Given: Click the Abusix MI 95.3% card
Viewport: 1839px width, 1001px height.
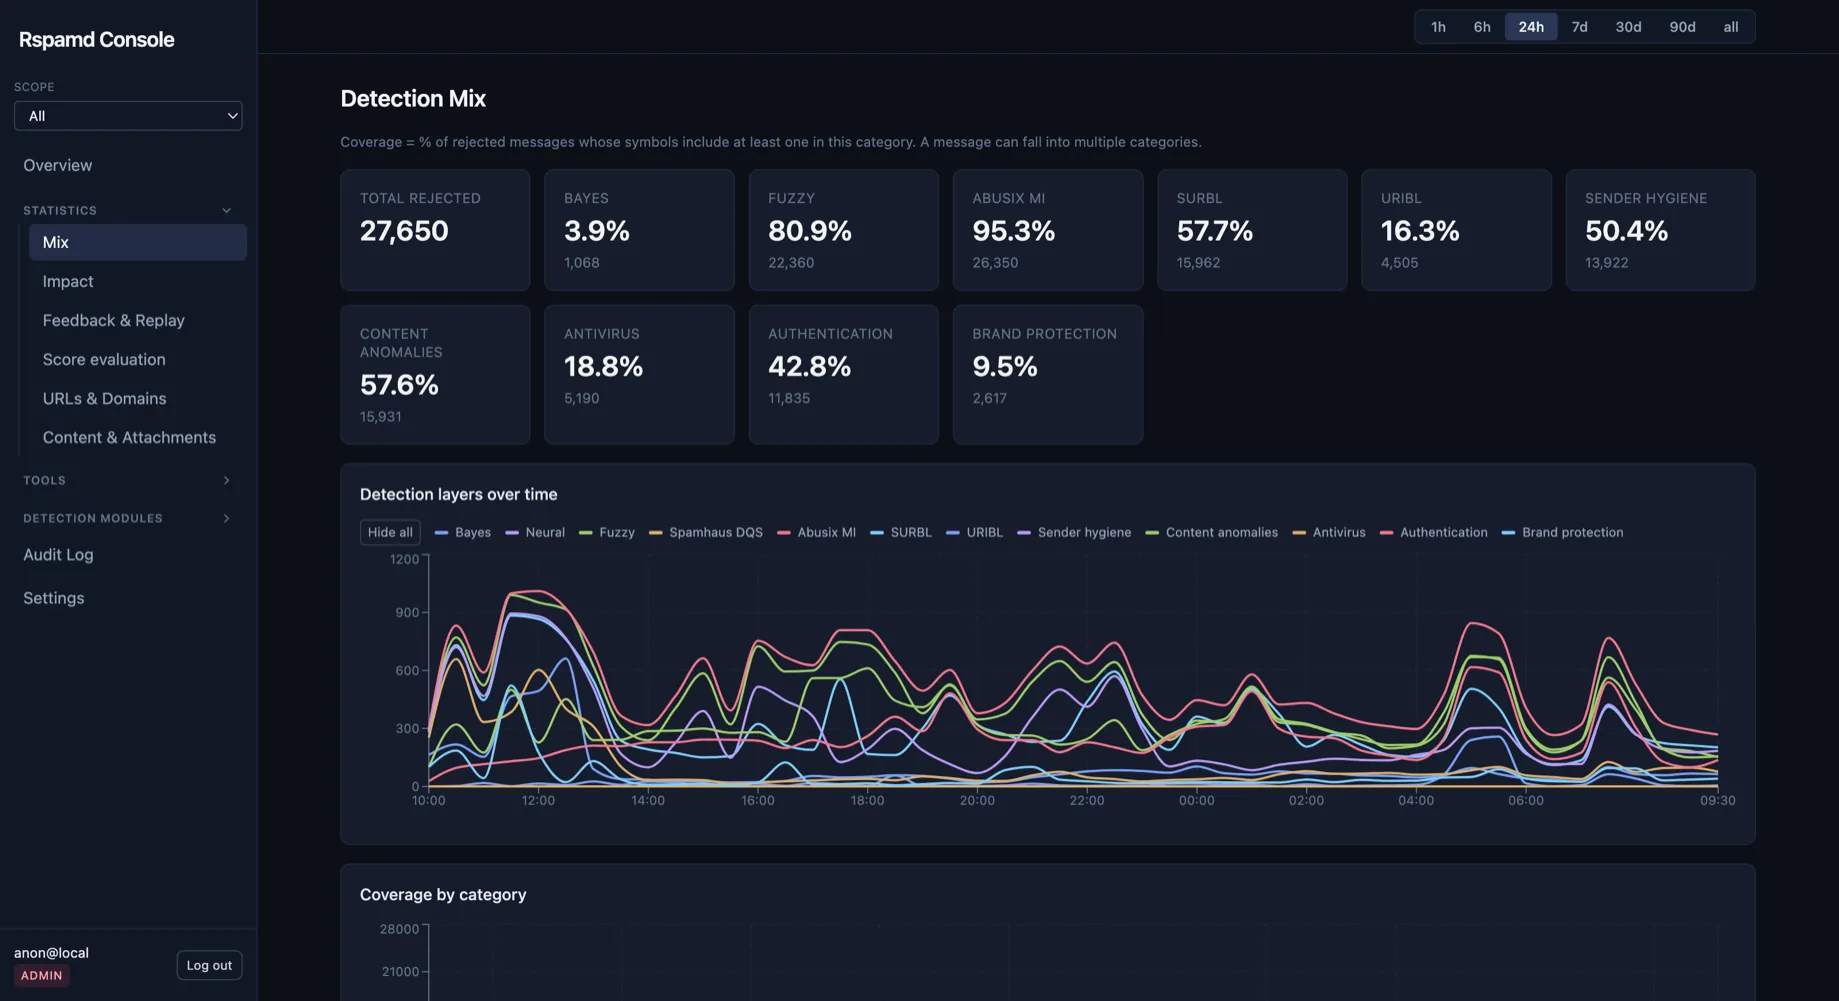Looking at the screenshot, I should pos(1047,230).
